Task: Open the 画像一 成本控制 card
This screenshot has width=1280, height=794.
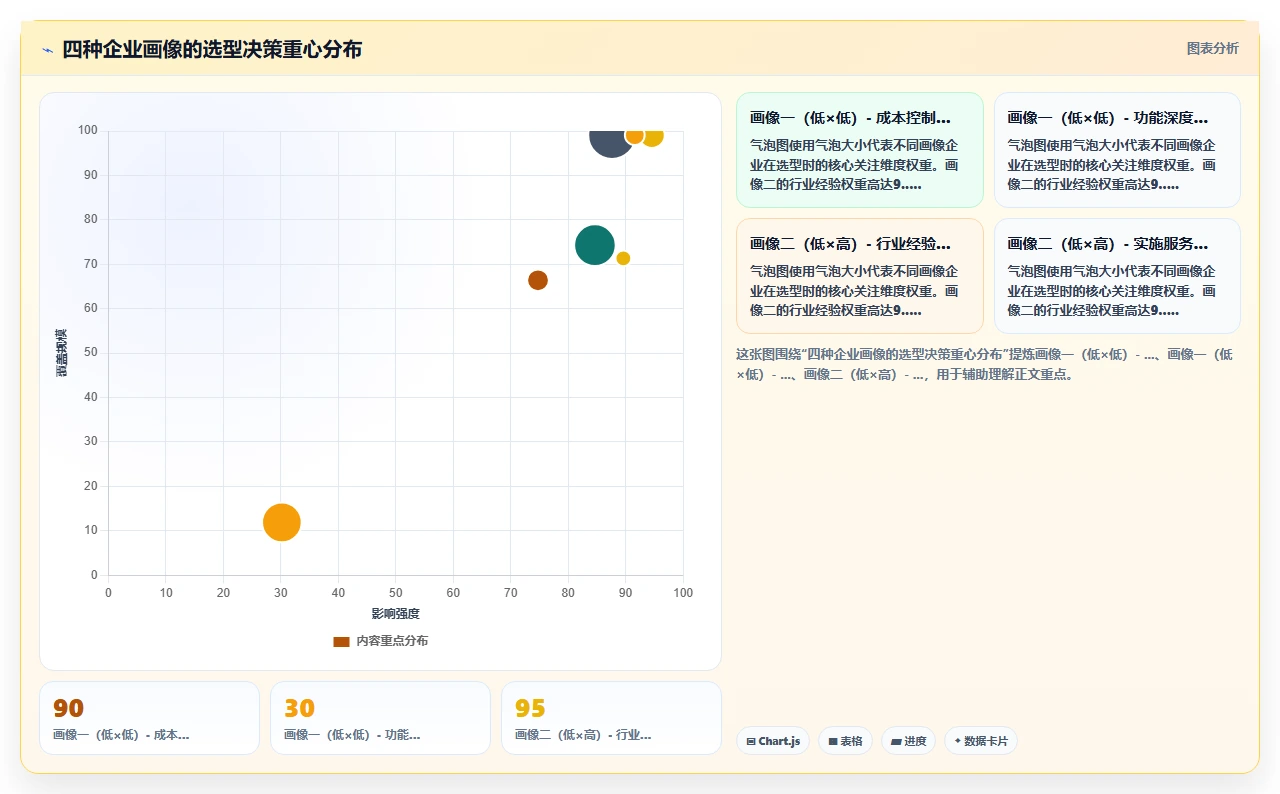Action: tap(860, 150)
